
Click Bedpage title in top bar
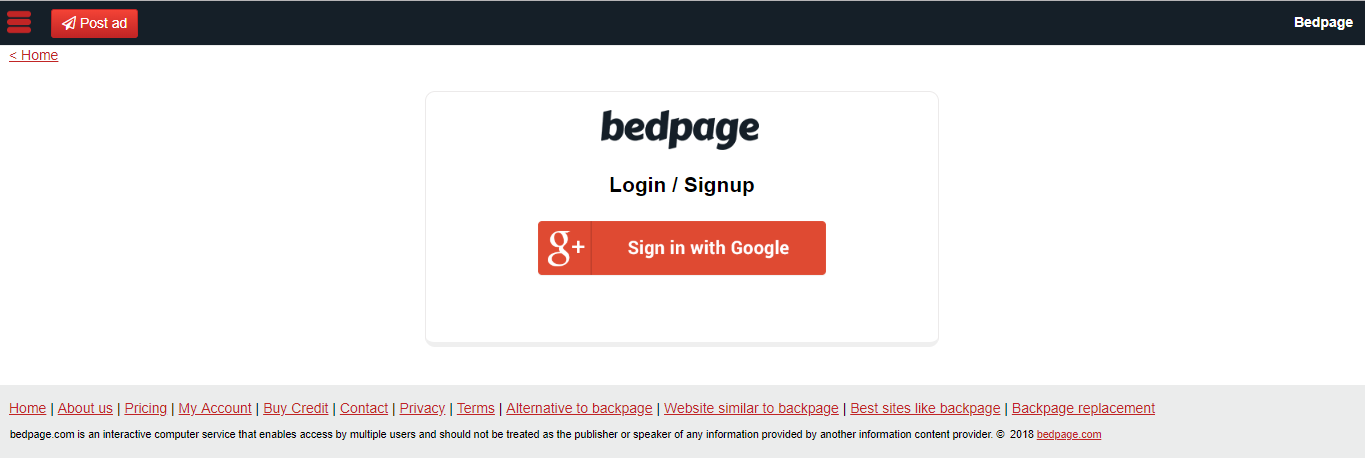(1323, 23)
